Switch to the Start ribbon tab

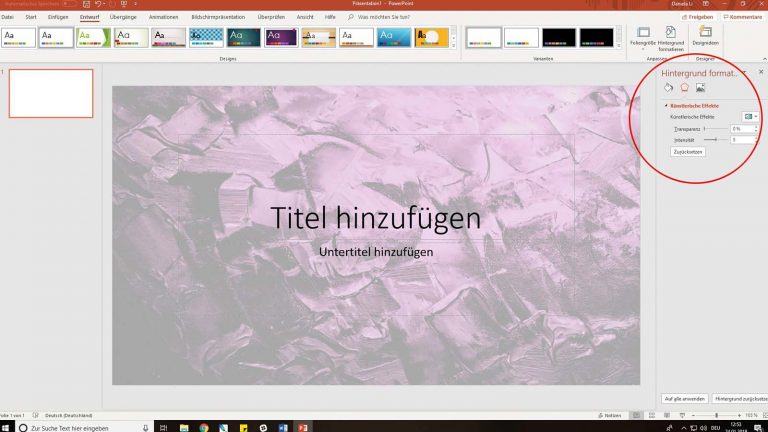(x=31, y=17)
